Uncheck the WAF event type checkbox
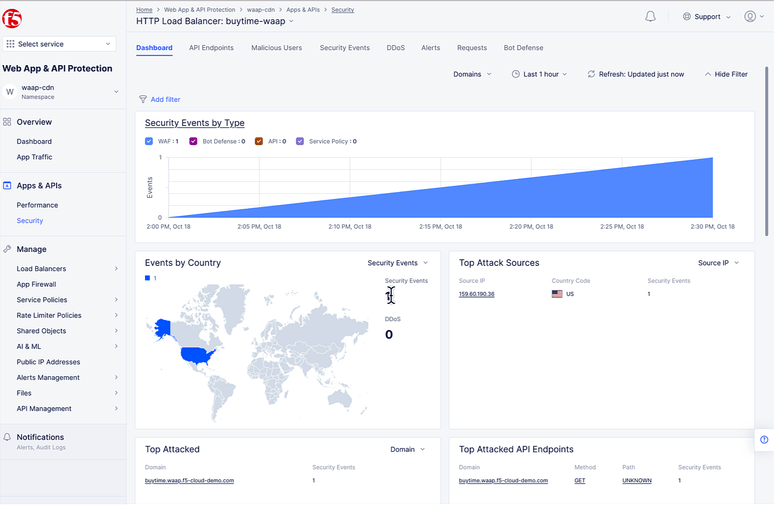The image size is (774, 505). tap(149, 141)
